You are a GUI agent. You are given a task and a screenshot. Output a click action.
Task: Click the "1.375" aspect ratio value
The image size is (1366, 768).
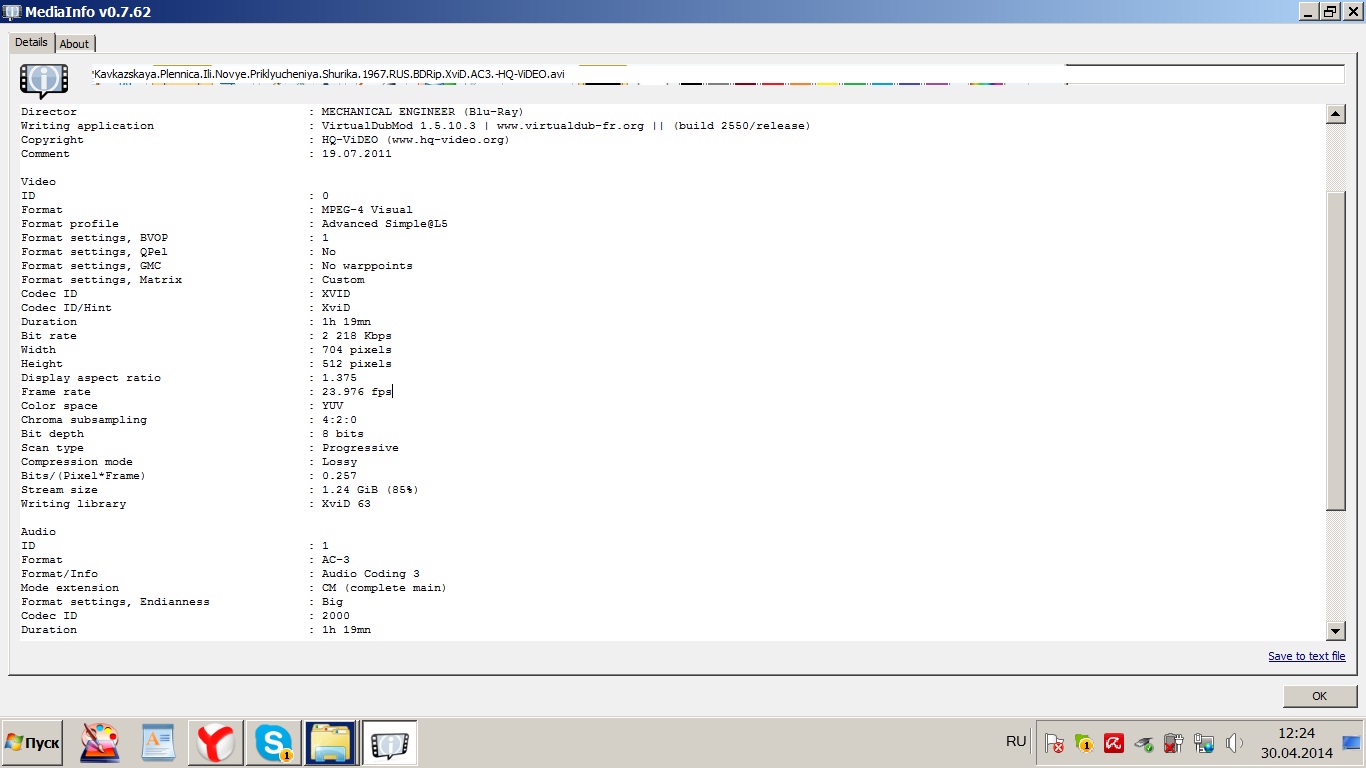pyautogui.click(x=339, y=378)
